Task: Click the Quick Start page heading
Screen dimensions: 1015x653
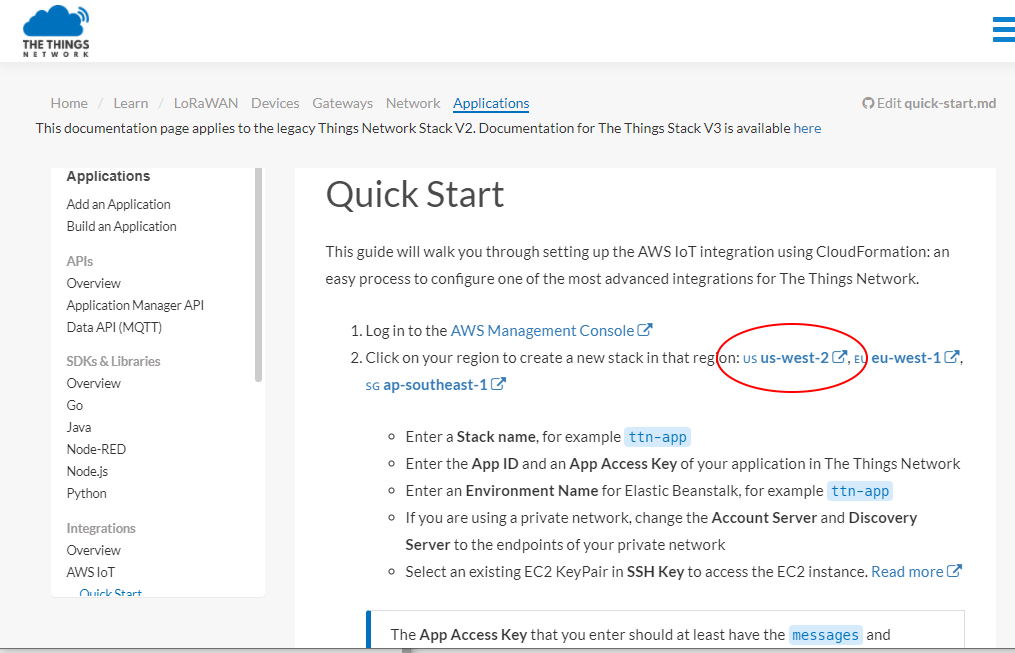Action: point(415,194)
